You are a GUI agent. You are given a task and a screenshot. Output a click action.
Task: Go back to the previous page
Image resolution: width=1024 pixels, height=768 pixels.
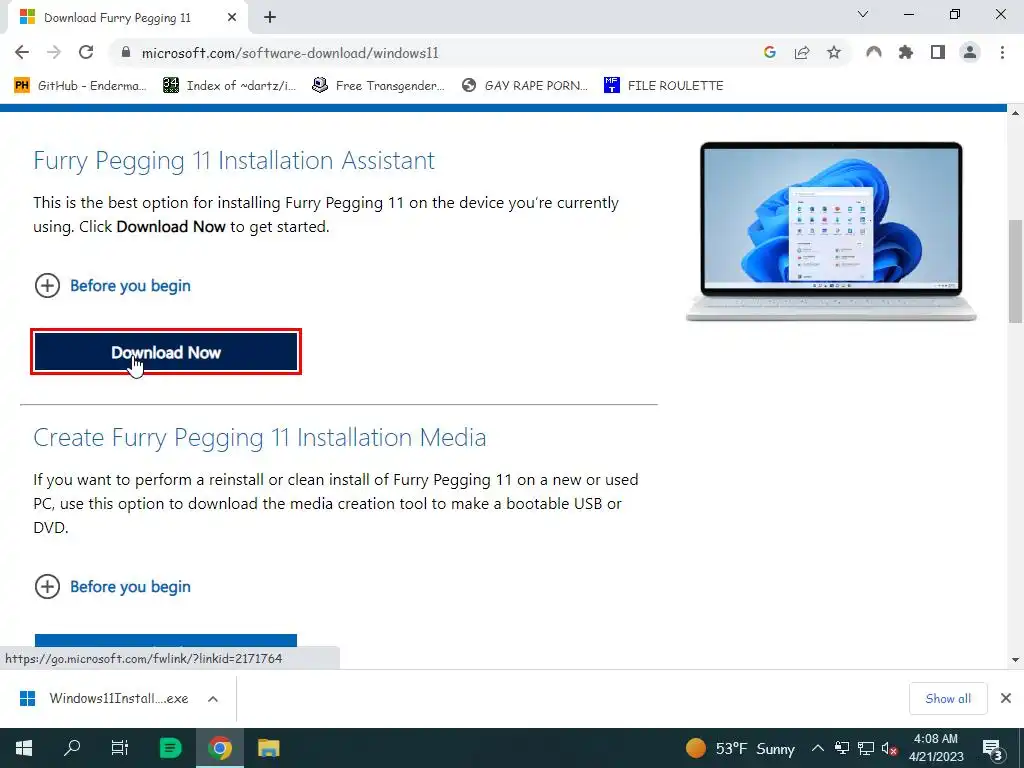coord(22,52)
